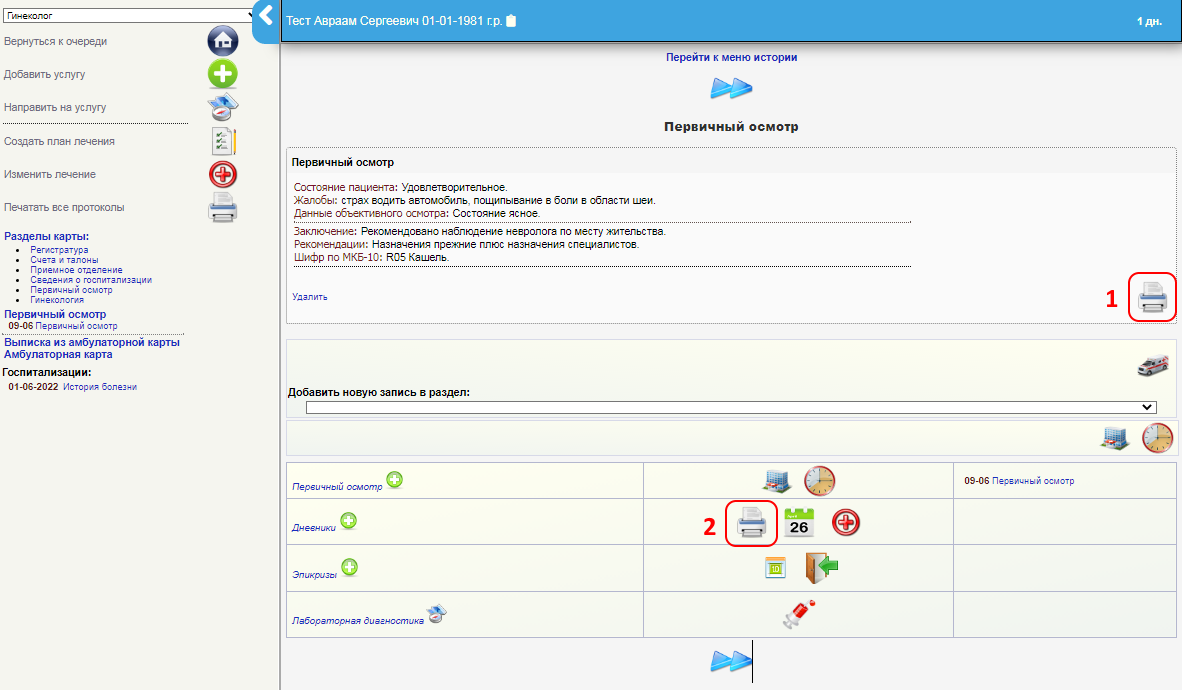The width and height of the screenshot is (1182, 690).
Task: Click the syringe icon in laboratory diagnostics row
Action: [799, 614]
